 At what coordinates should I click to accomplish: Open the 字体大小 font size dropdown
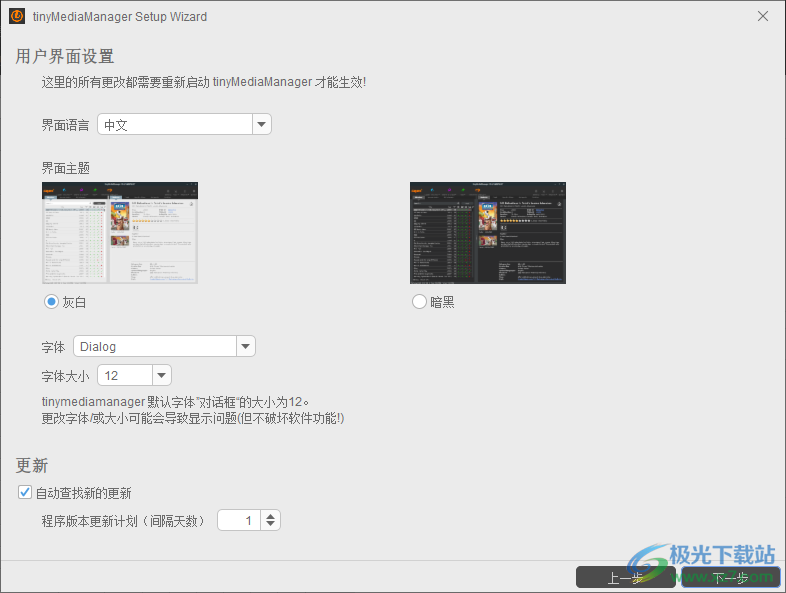click(161, 375)
